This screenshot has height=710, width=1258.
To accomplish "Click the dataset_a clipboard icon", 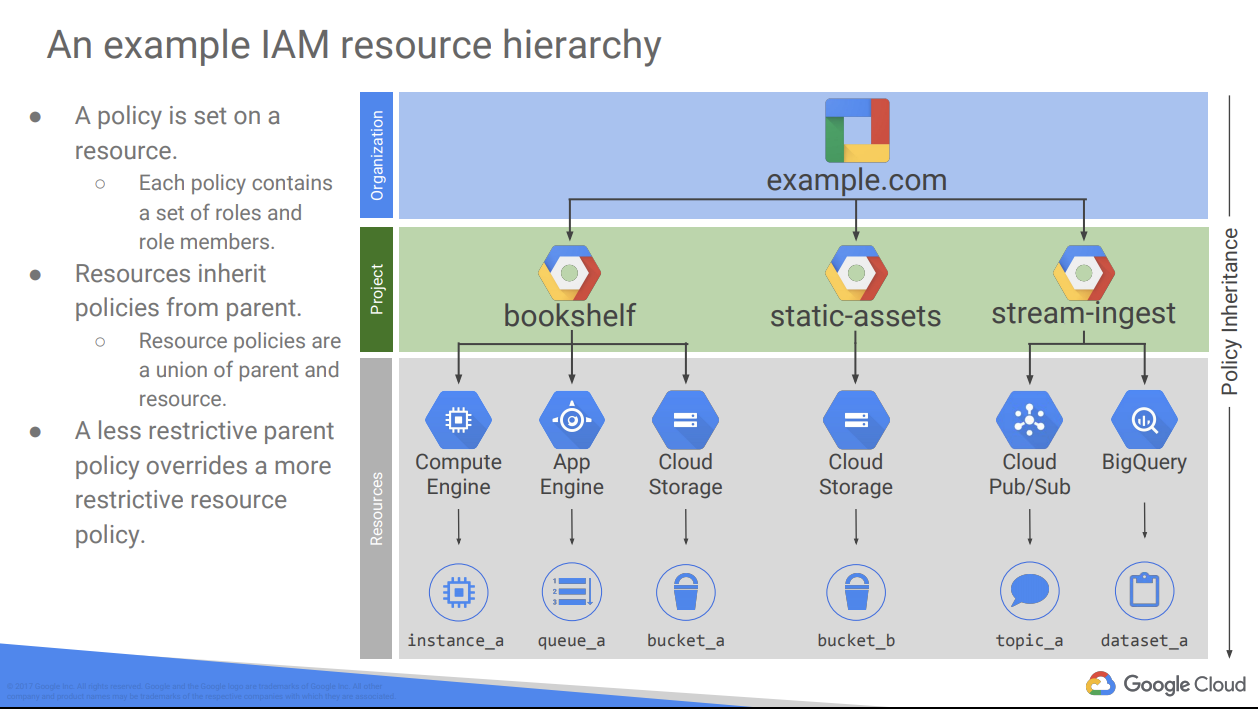I will (1144, 592).
